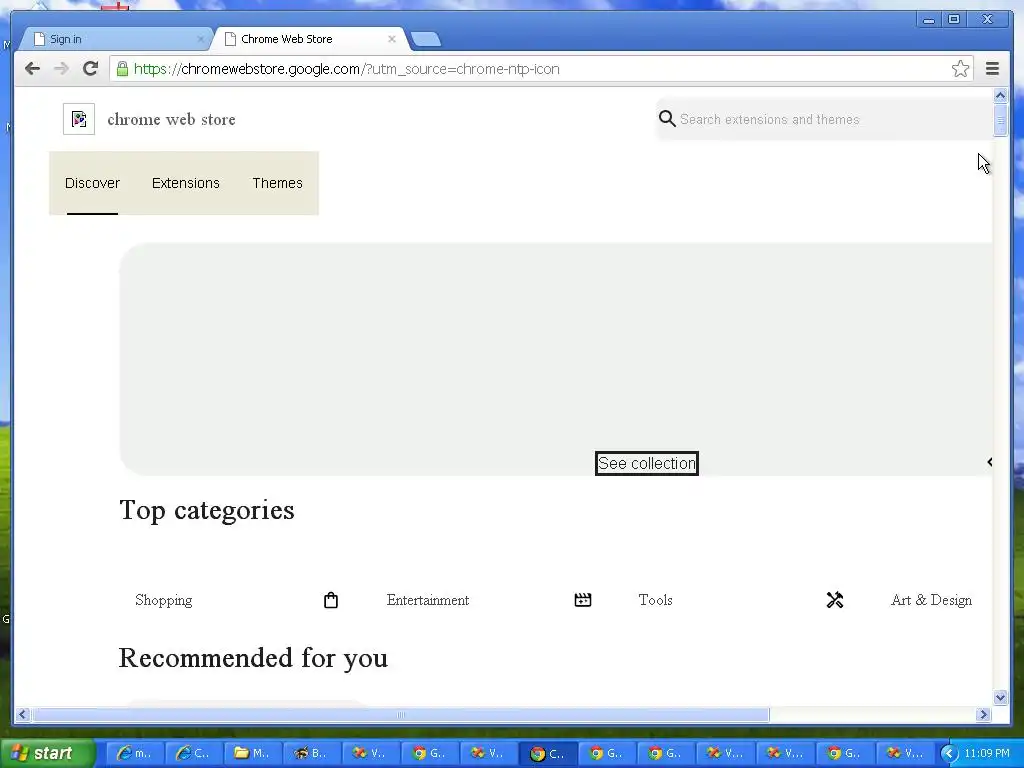Image resolution: width=1024 pixels, height=768 pixels.
Task: Restore down the Chrome window
Action: [x=954, y=20]
